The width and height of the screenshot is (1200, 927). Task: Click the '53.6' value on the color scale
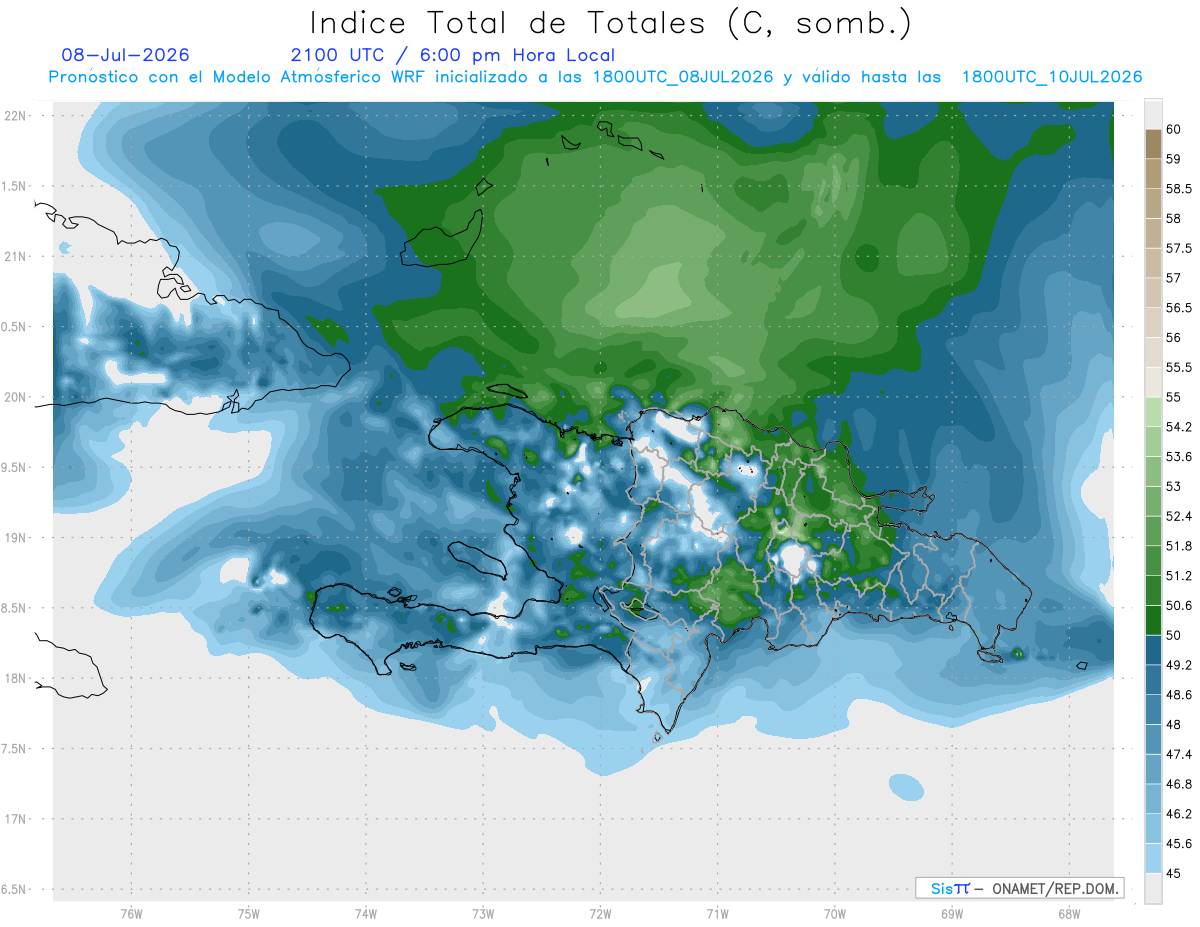pos(1179,457)
